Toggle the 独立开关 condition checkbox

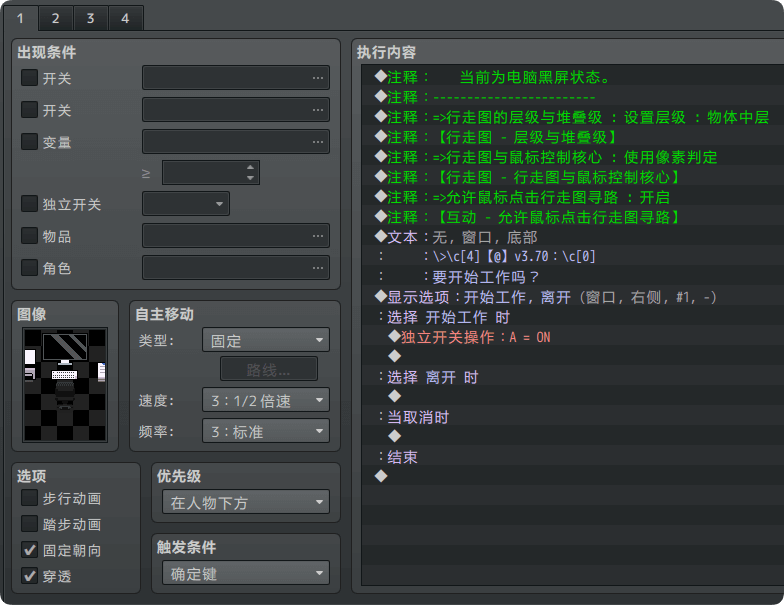pos(29,204)
